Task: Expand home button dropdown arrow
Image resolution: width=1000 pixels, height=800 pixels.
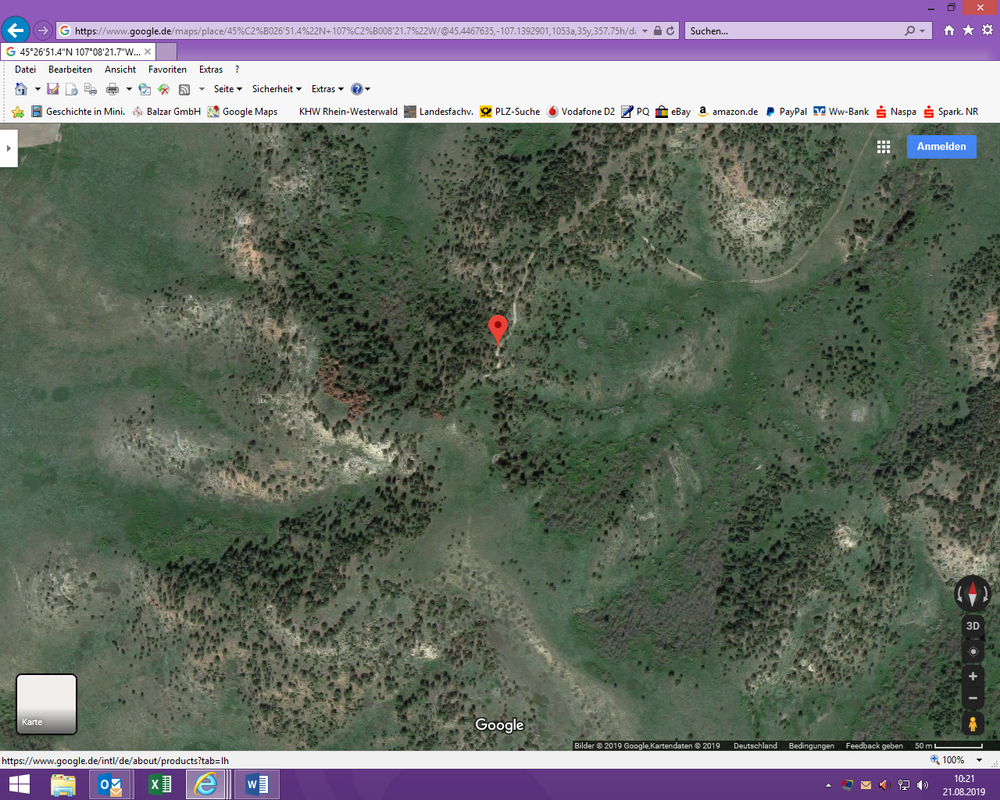Action: (x=37, y=89)
